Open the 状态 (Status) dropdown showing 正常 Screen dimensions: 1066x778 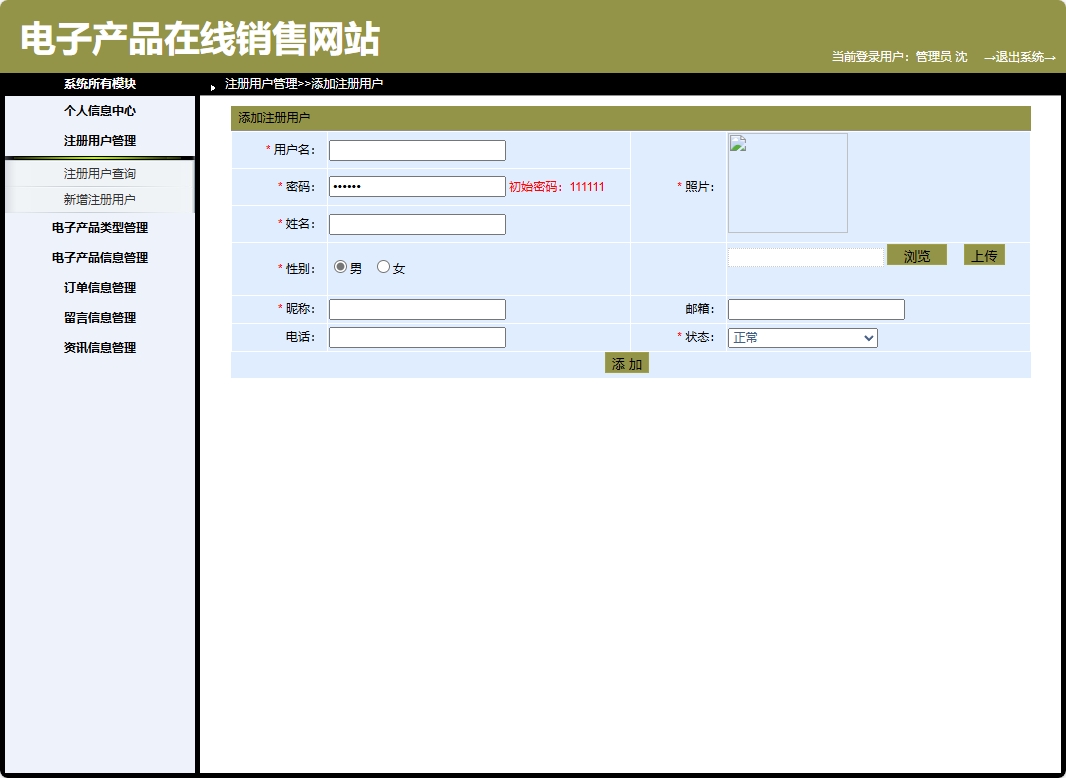click(800, 337)
